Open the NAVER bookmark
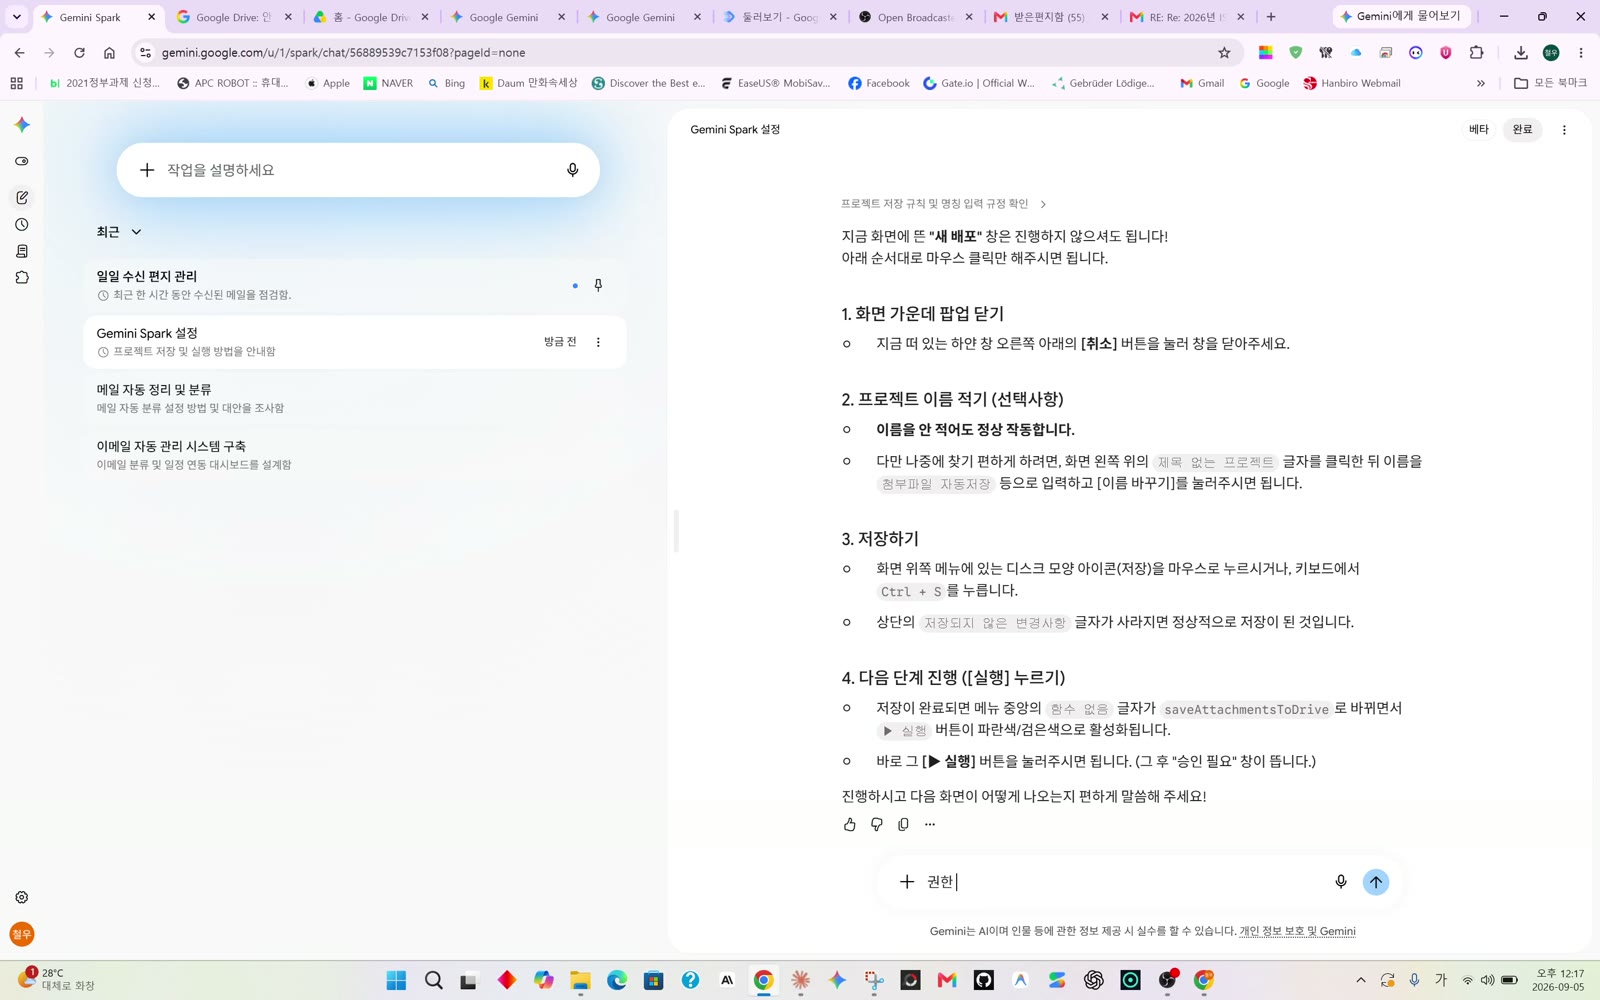Viewport: 1600px width, 1000px height. point(388,83)
